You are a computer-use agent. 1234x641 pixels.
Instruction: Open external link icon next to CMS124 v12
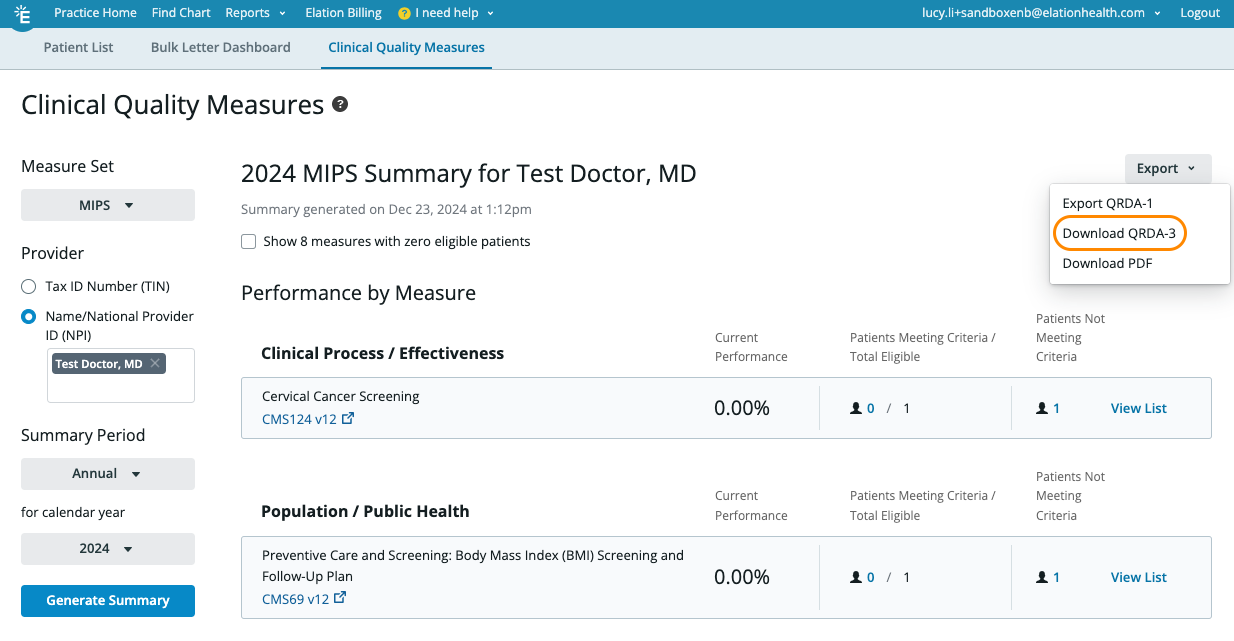(x=348, y=418)
